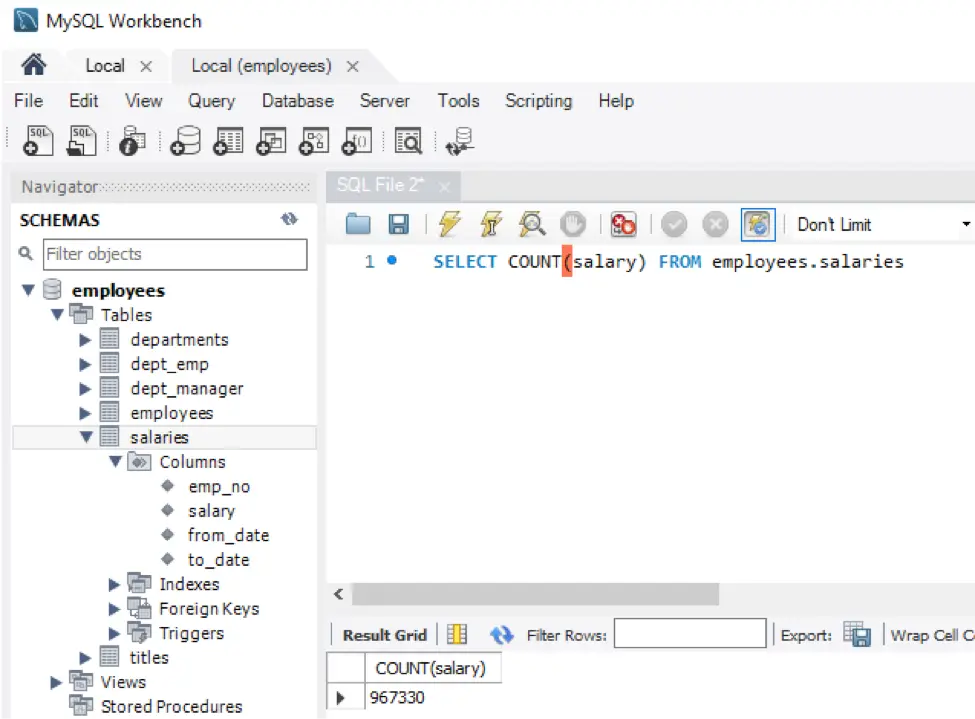Switch to the Local (employees) tab
975x719 pixels.
(x=261, y=66)
